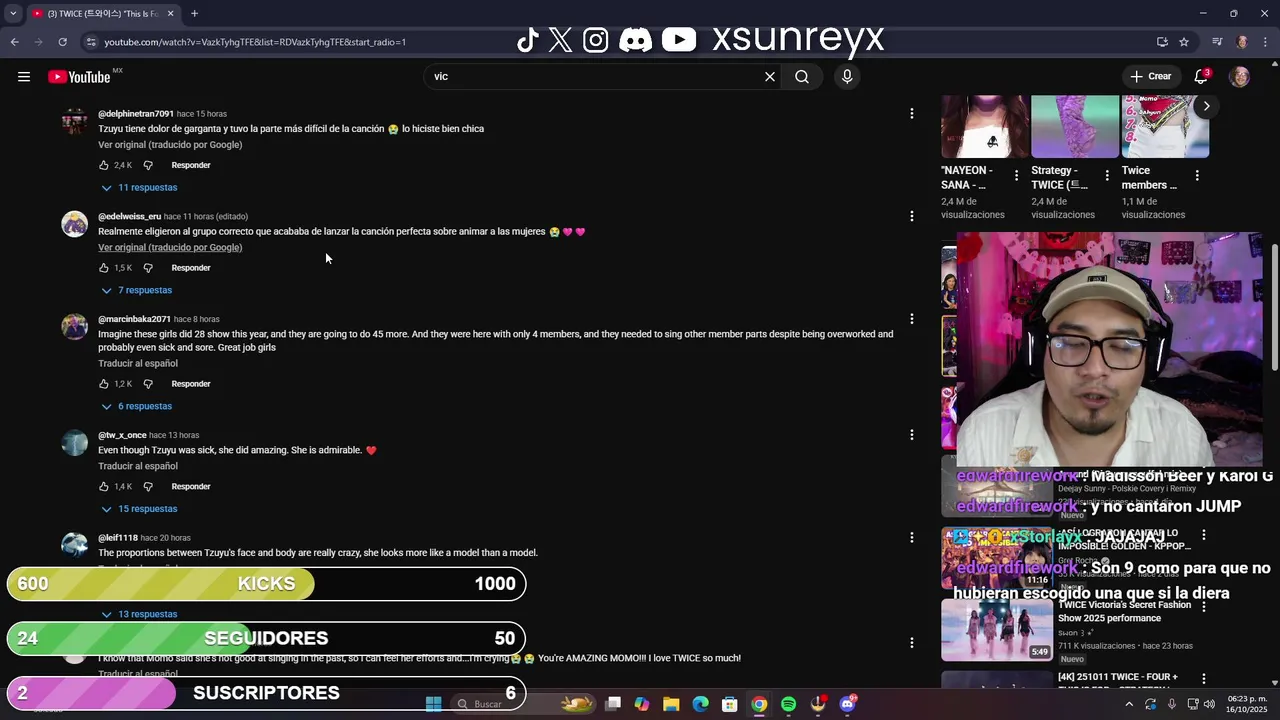Open TWICE Victoria's Secret Fashion Show video title

pyautogui.click(x=1124, y=611)
